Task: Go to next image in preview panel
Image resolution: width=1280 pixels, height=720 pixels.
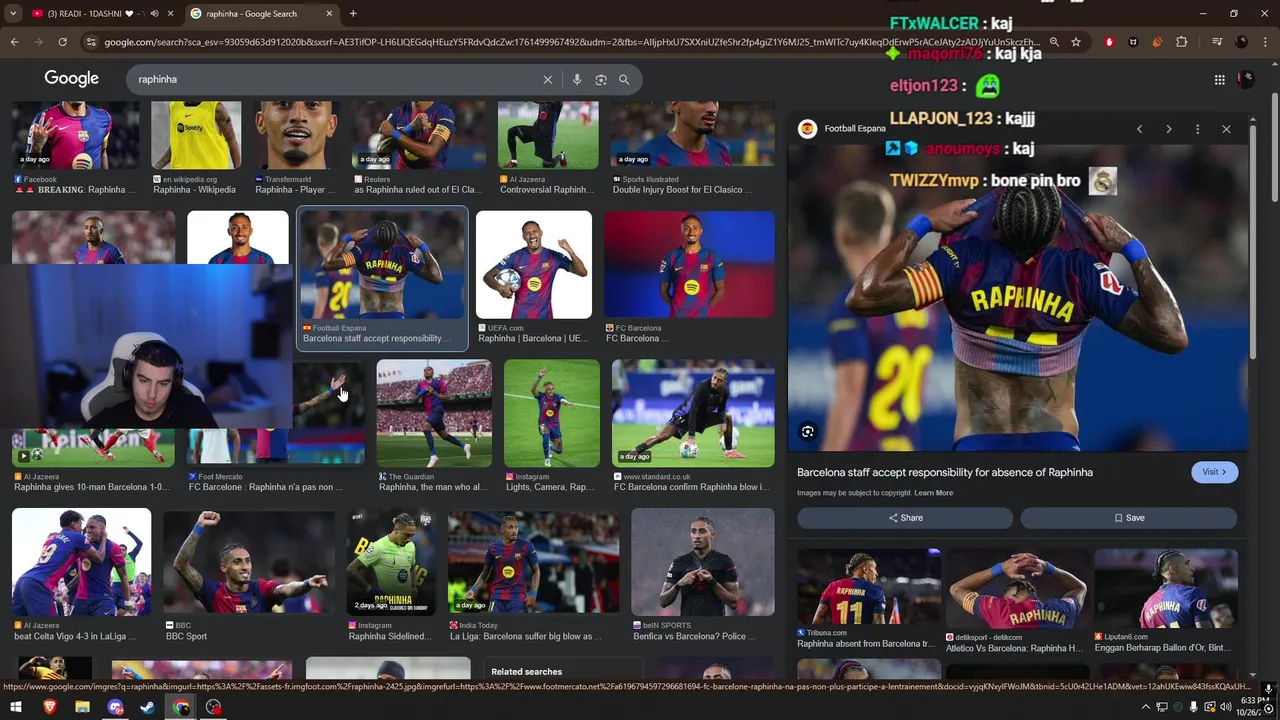Action: pyautogui.click(x=1168, y=129)
